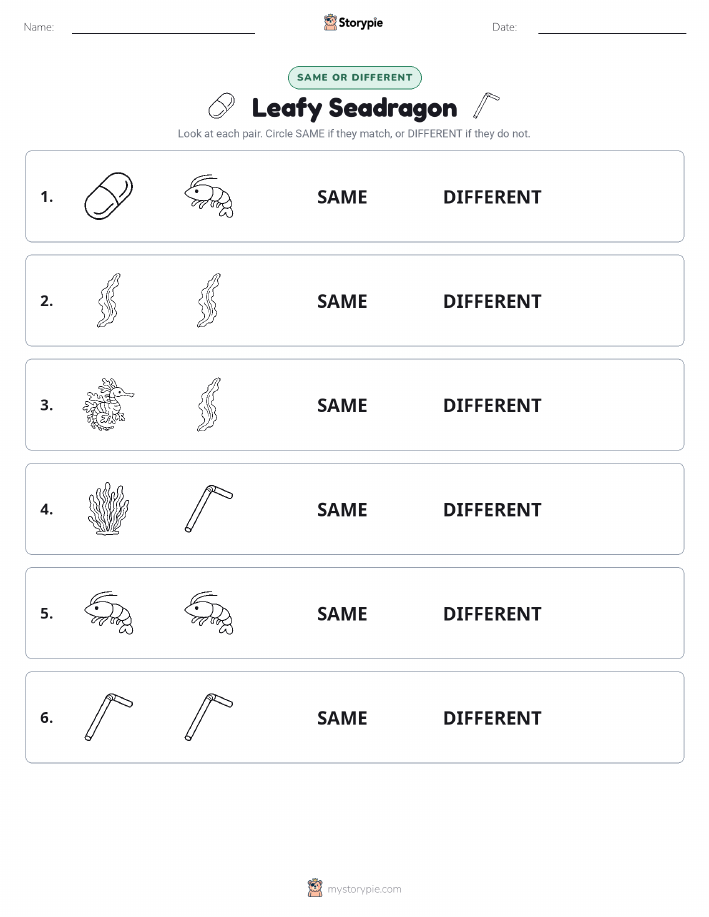Select DIFFERENT for row 4
709x917 pixels.
(492, 509)
